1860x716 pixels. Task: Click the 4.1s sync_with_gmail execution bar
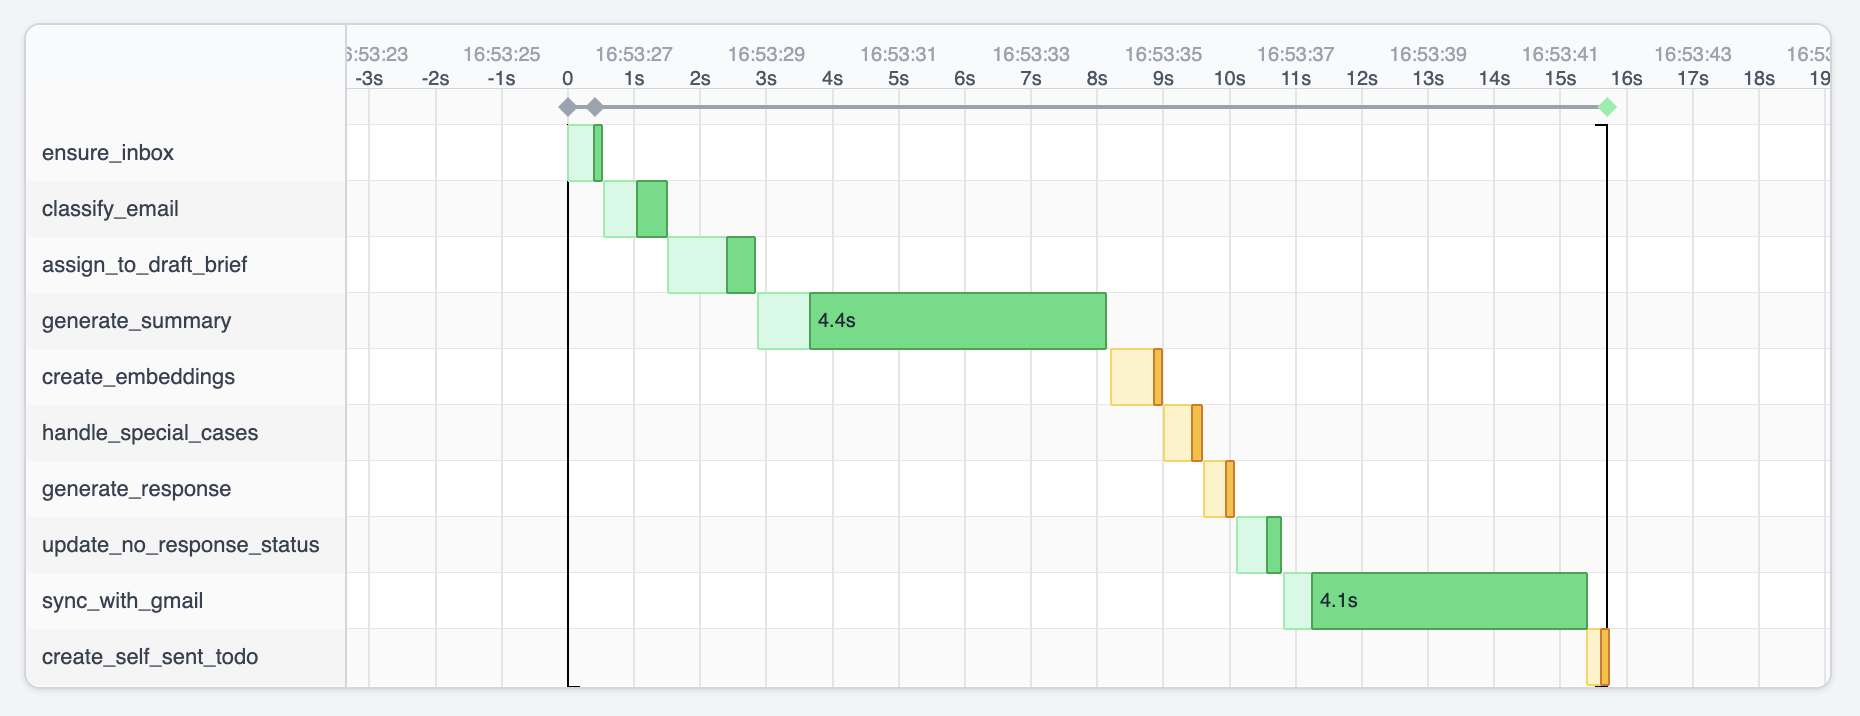[x=1449, y=601]
